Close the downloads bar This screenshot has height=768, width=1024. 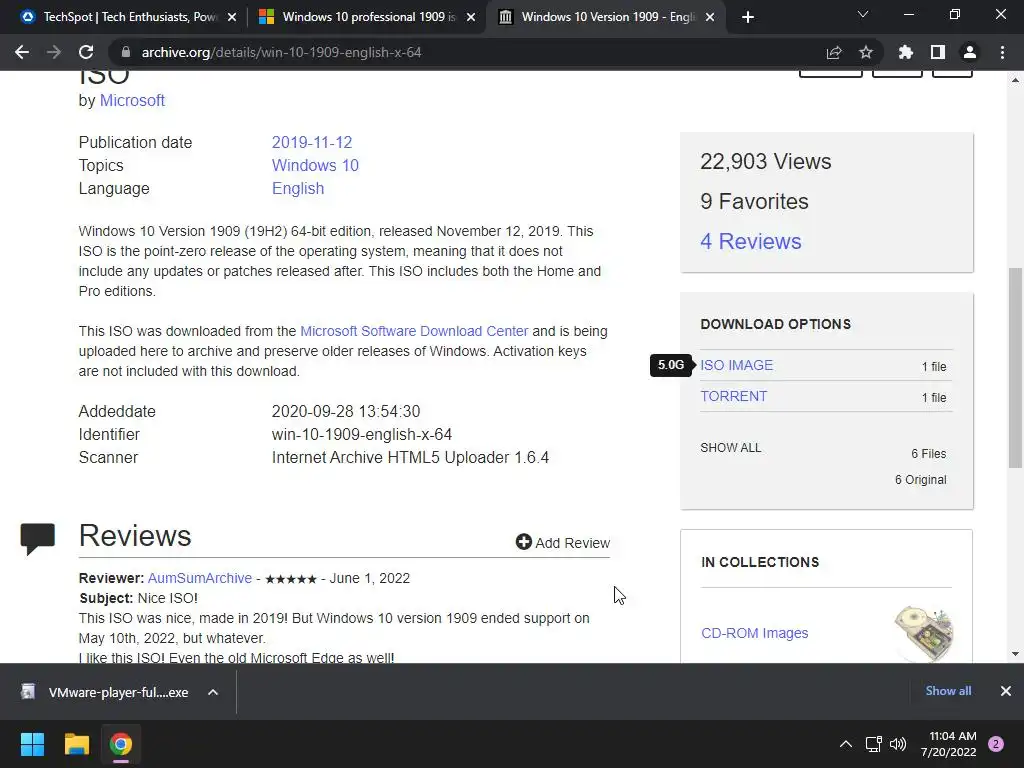[1006, 691]
